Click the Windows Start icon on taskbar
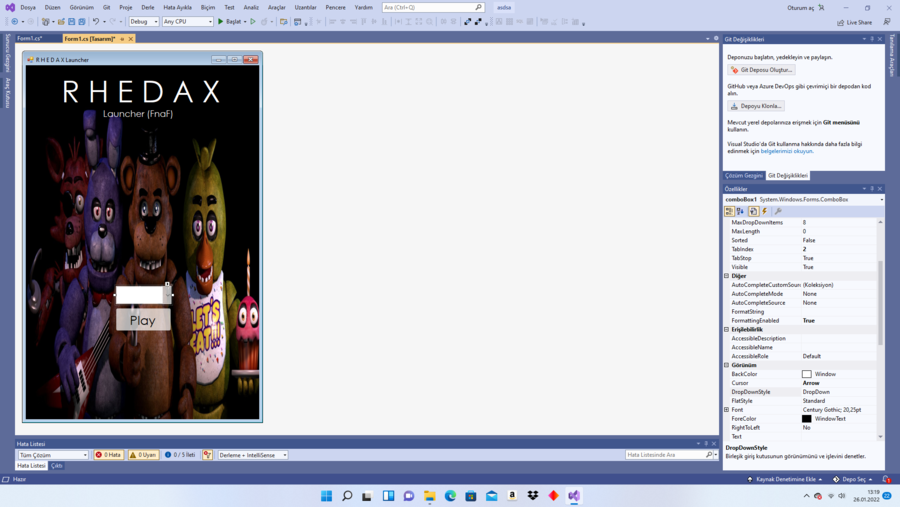Screen dimensions: 900x507 point(327,496)
